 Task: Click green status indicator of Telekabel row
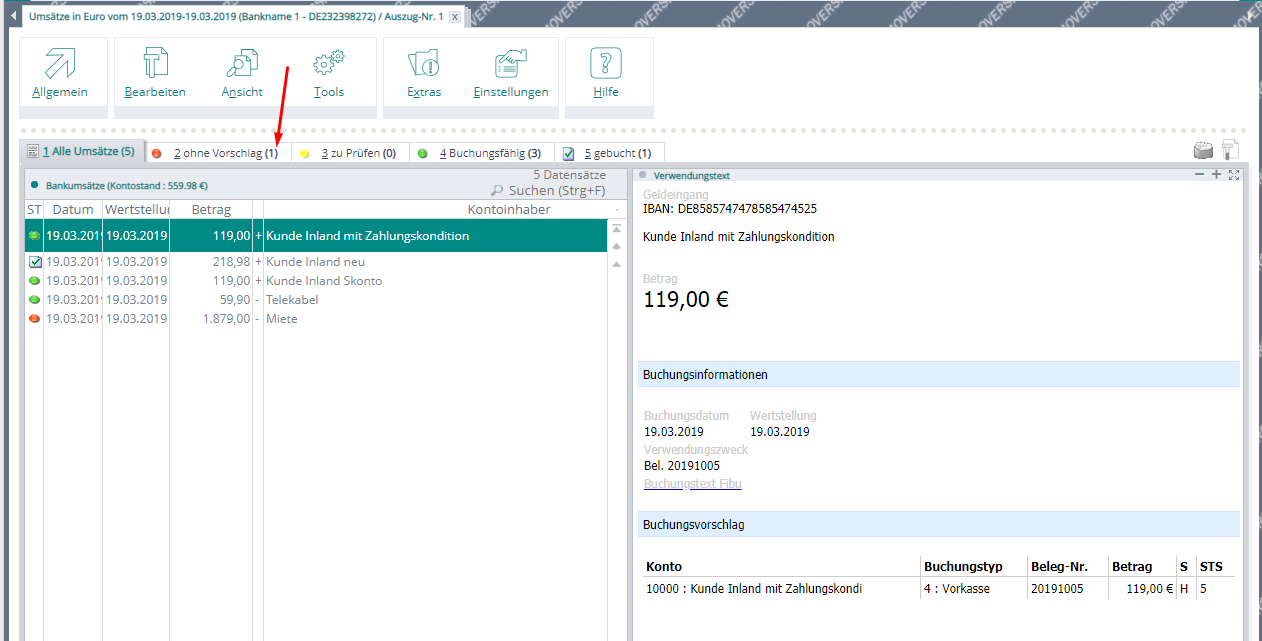coord(35,300)
